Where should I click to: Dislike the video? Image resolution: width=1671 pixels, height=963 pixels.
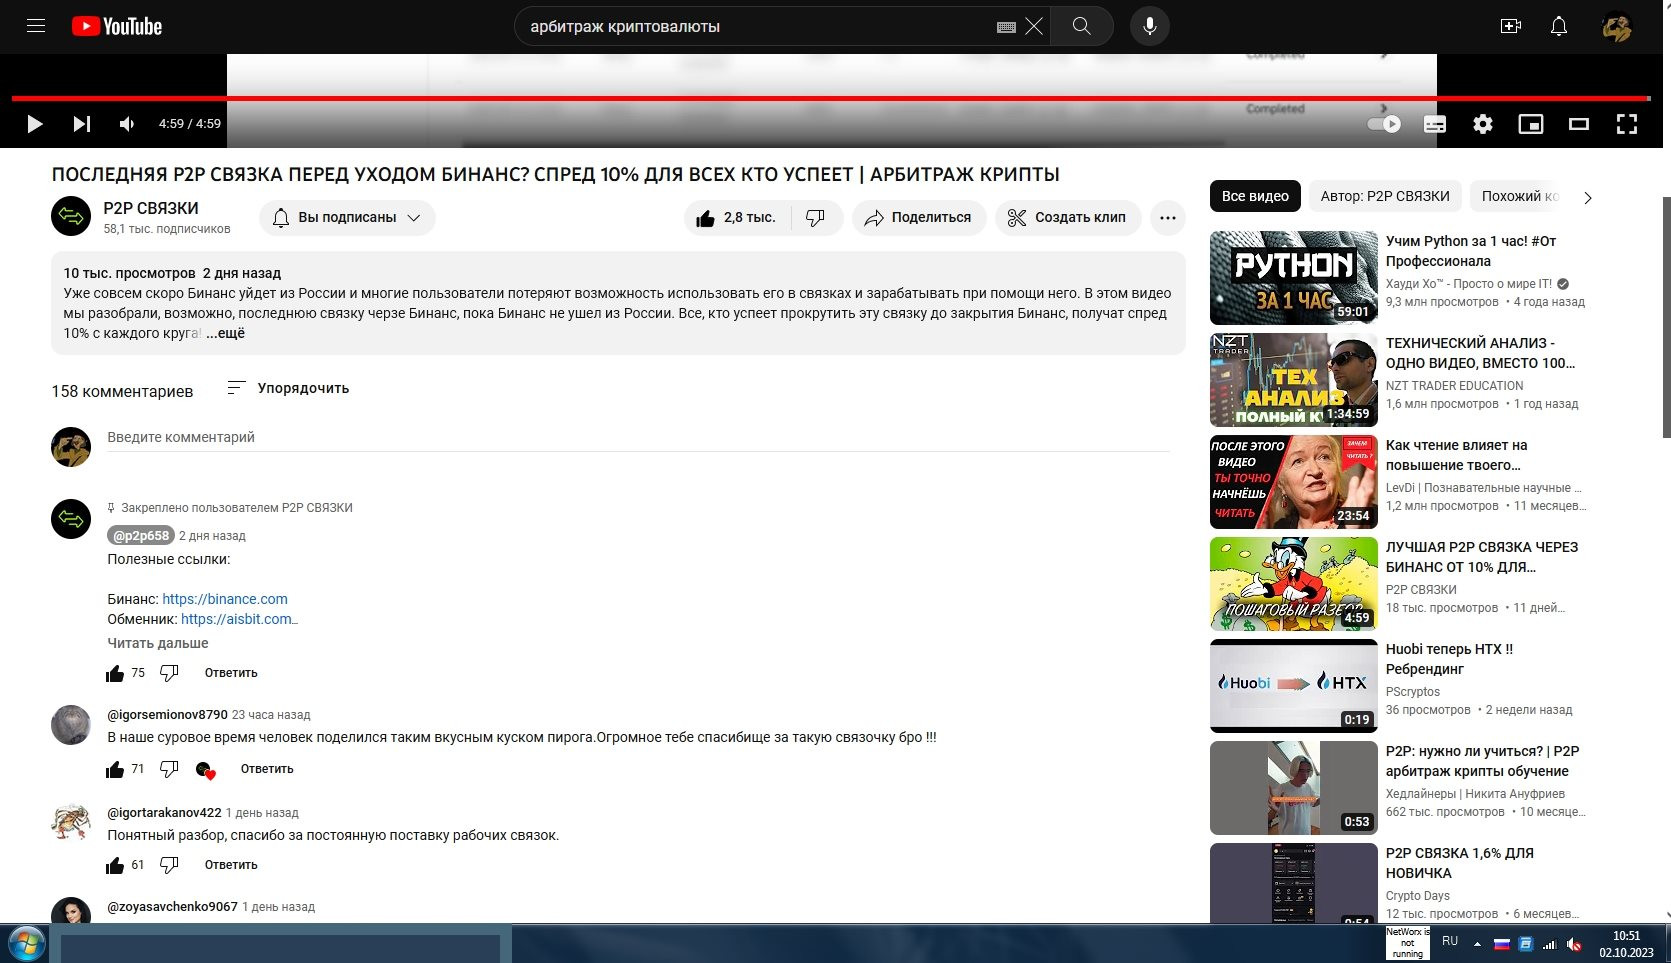pyautogui.click(x=816, y=218)
